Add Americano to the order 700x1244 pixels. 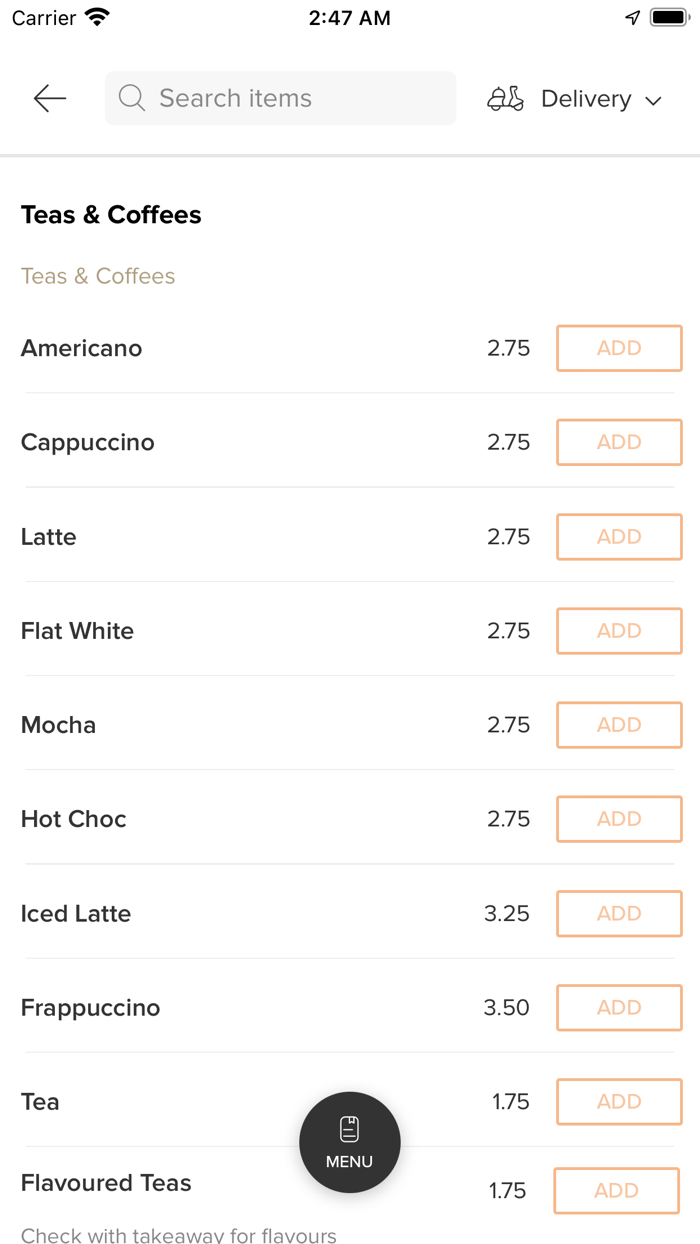[x=619, y=348]
